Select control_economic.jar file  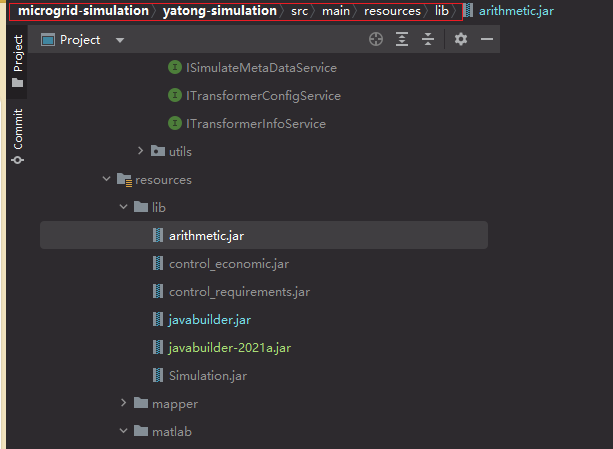coord(229,264)
